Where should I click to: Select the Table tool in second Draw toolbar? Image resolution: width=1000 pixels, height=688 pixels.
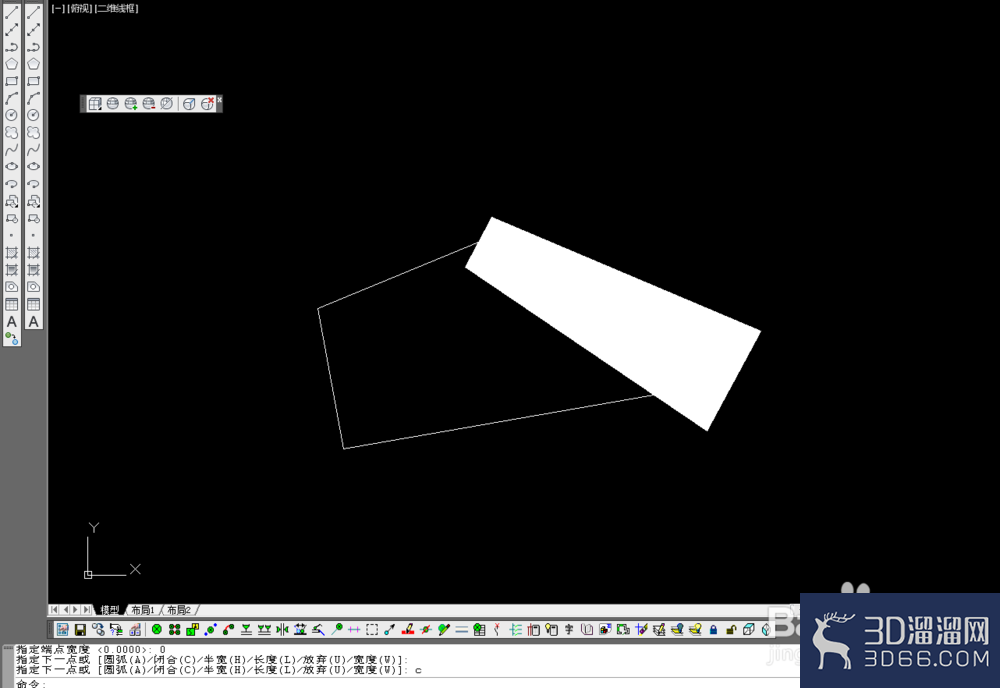pyautogui.click(x=34, y=305)
